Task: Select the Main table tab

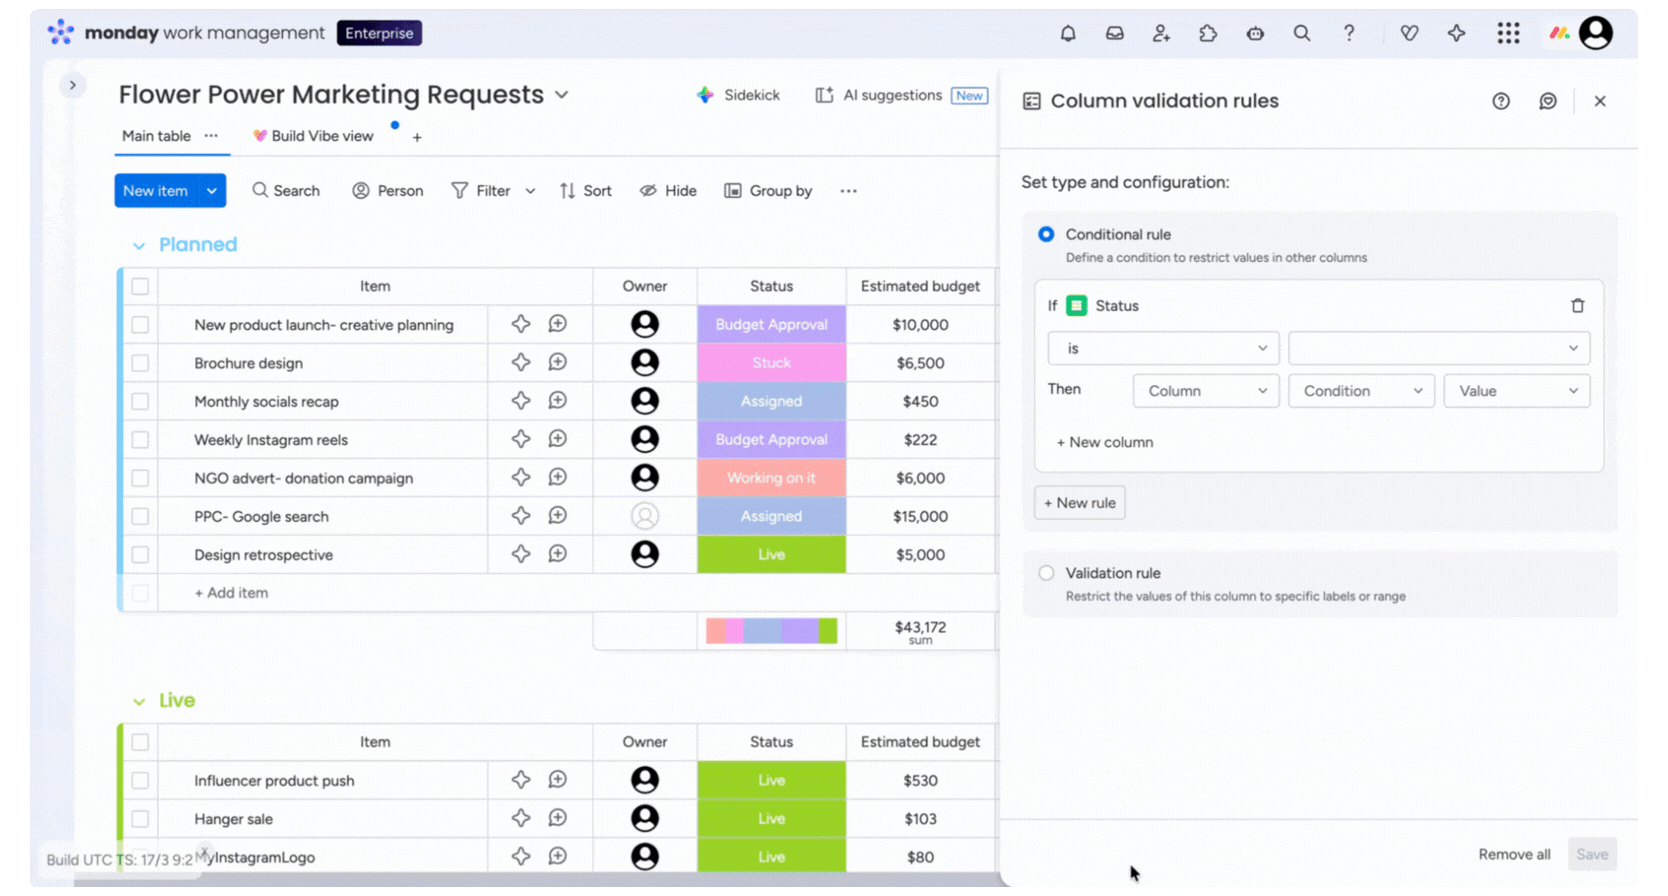Action: (x=156, y=136)
